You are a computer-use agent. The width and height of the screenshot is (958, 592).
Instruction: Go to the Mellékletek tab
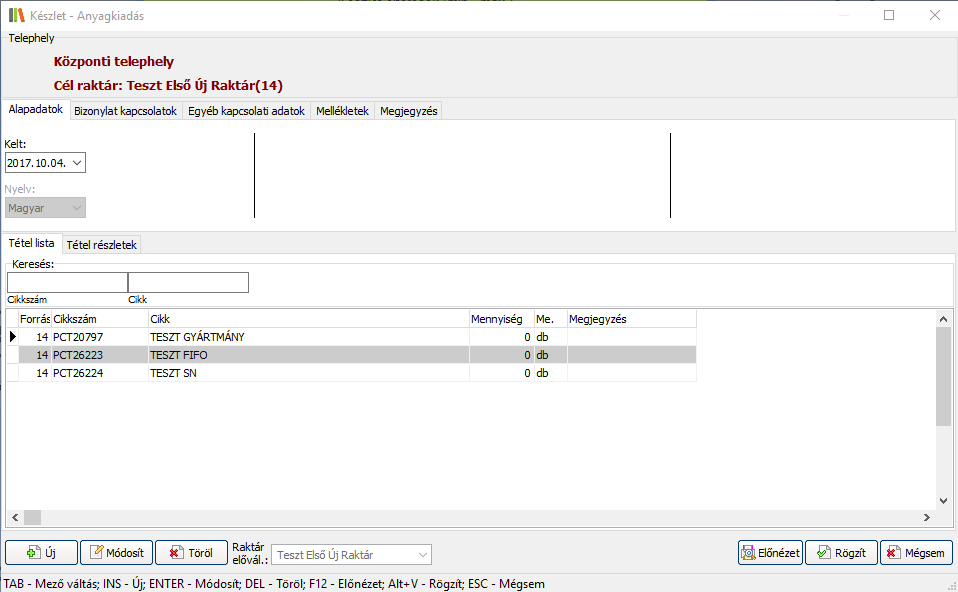tap(342, 111)
